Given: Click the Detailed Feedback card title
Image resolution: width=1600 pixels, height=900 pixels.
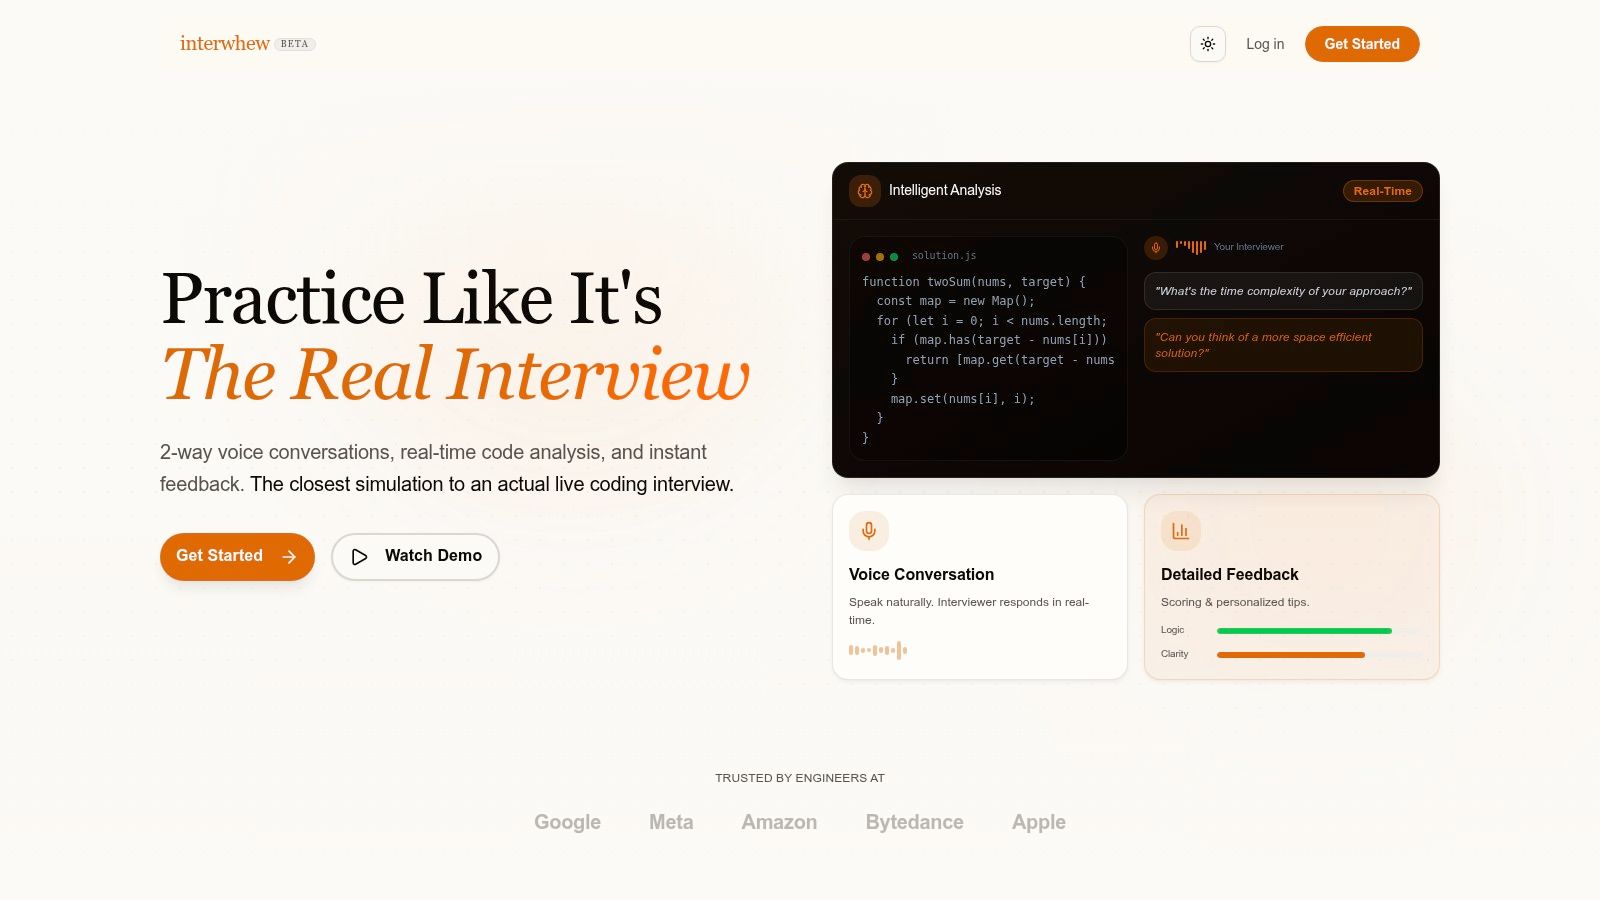Looking at the screenshot, I should click(1230, 574).
